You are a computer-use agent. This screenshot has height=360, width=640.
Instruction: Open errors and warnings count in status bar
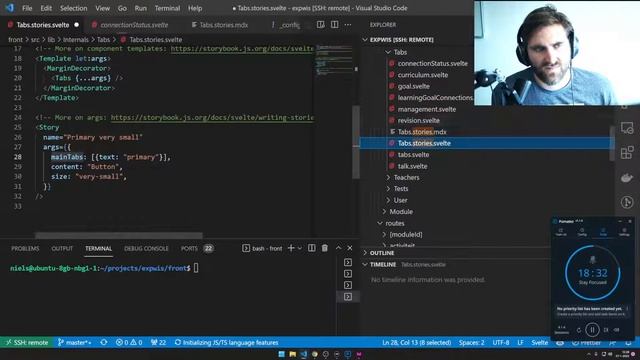129,342
